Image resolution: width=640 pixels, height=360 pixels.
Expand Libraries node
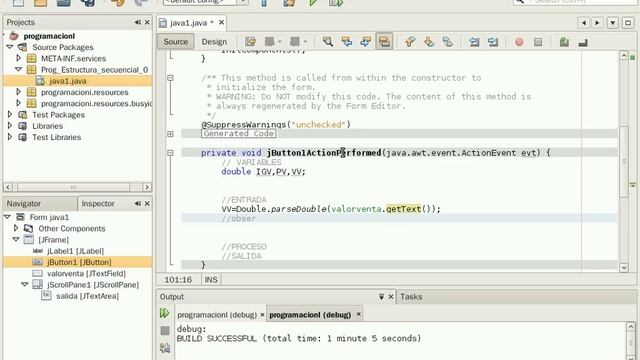[10, 126]
